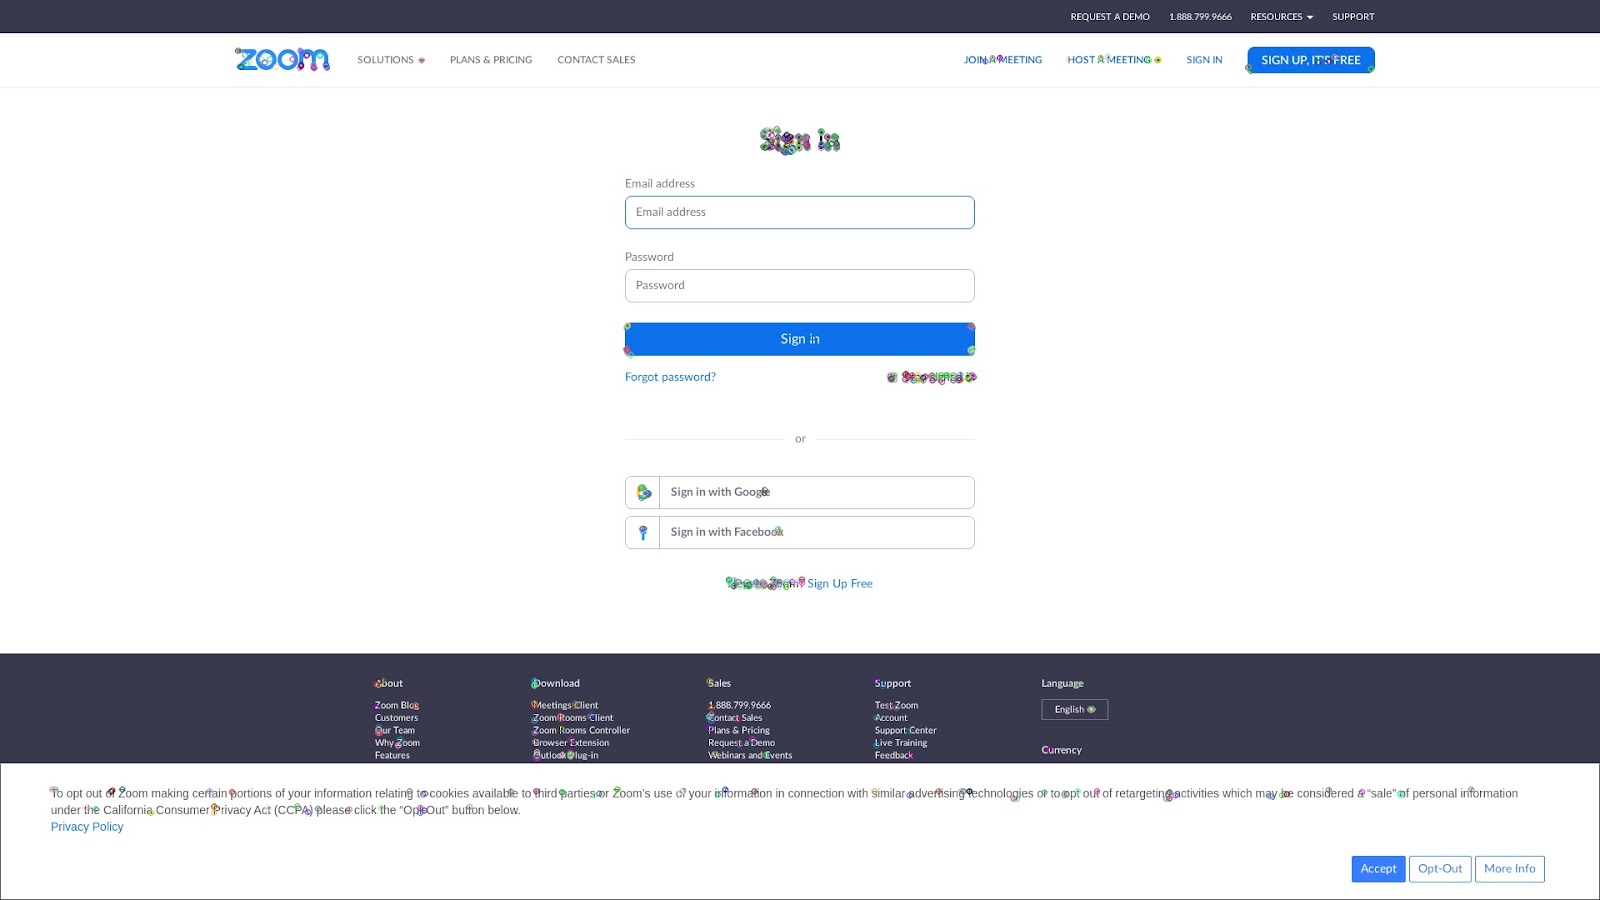Open Webinars and Events footer link

(750, 755)
